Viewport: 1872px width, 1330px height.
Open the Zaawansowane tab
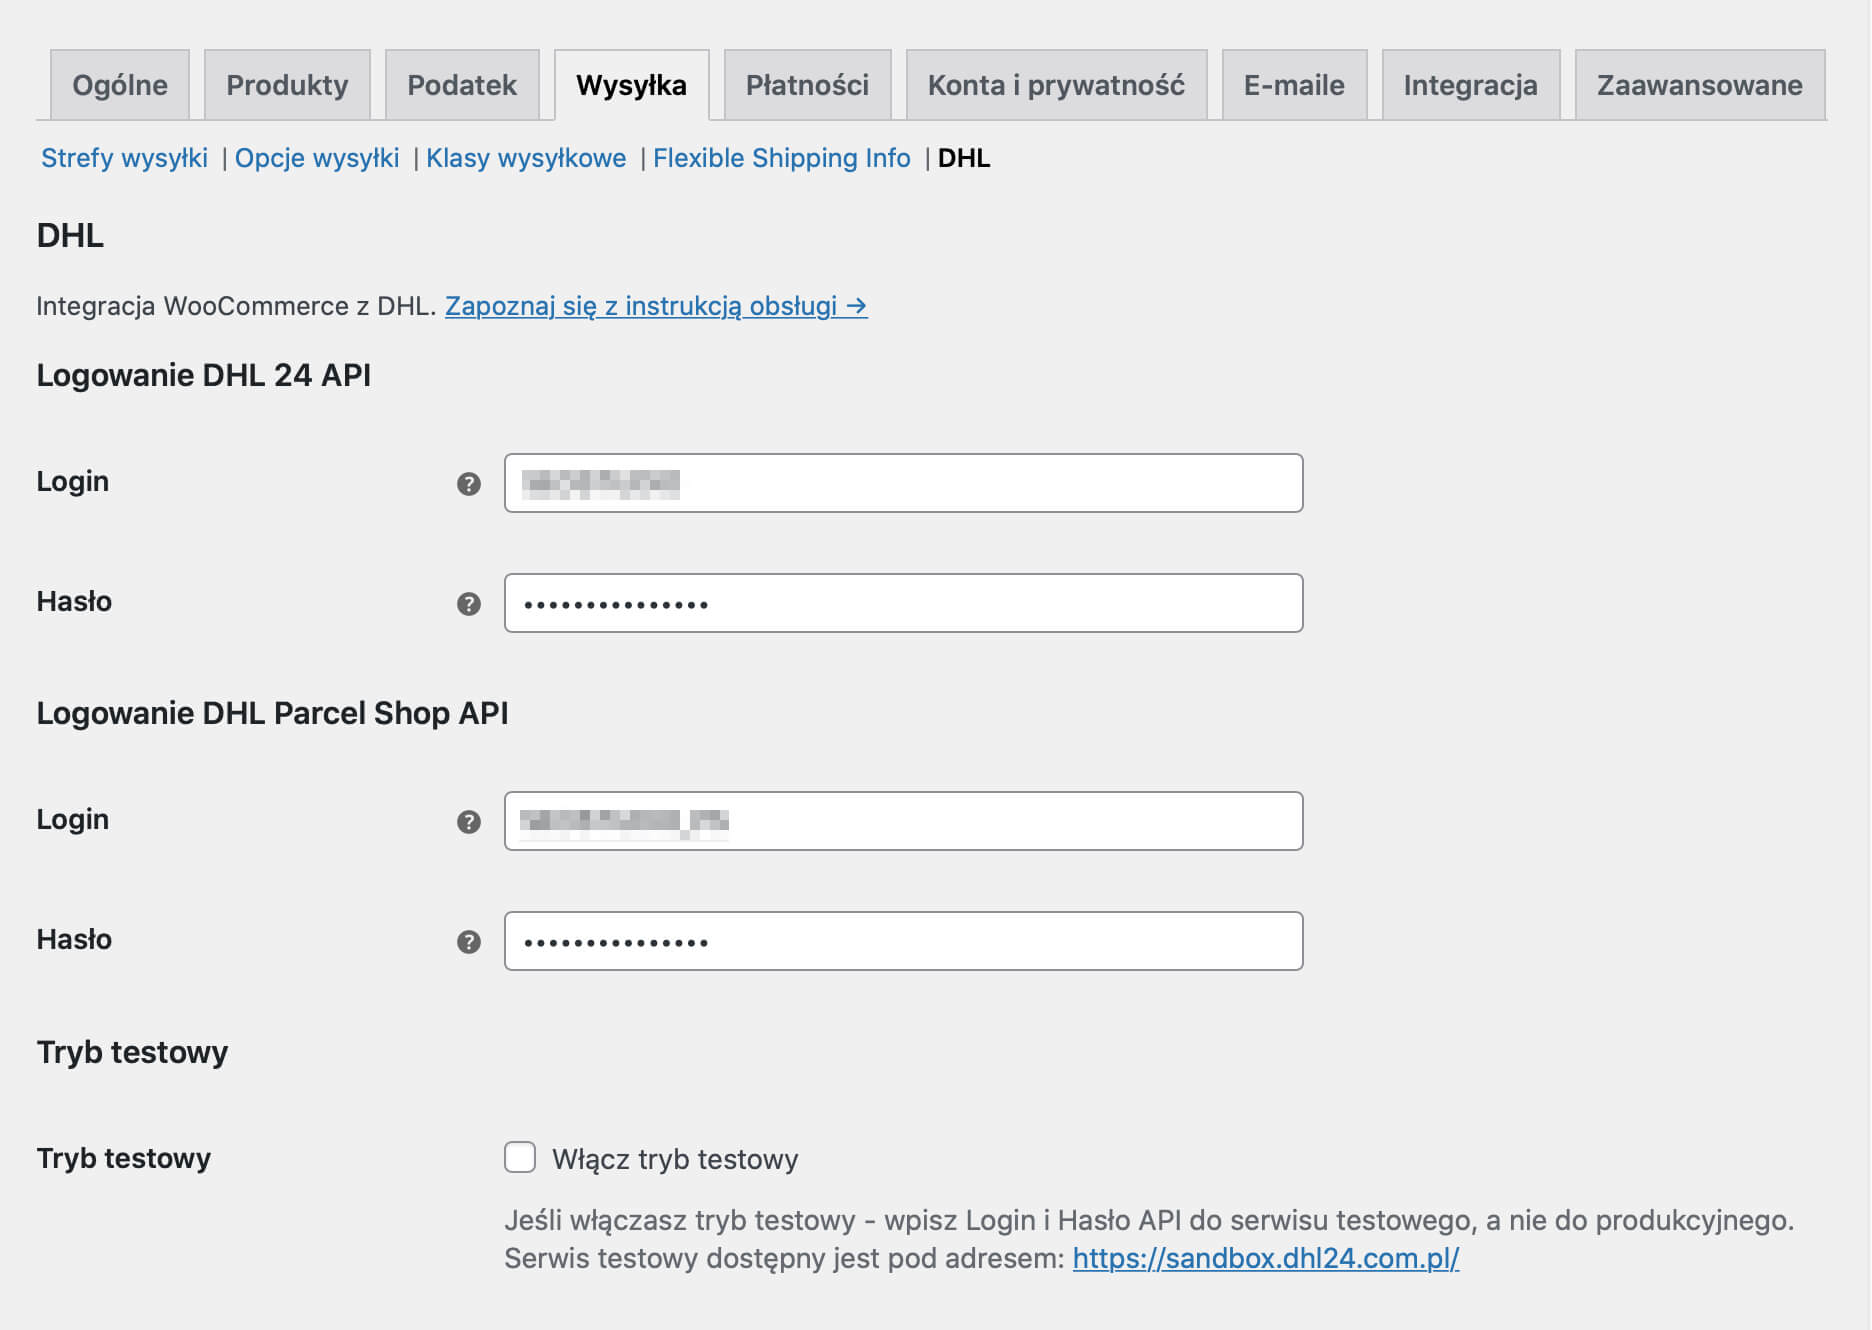1700,85
